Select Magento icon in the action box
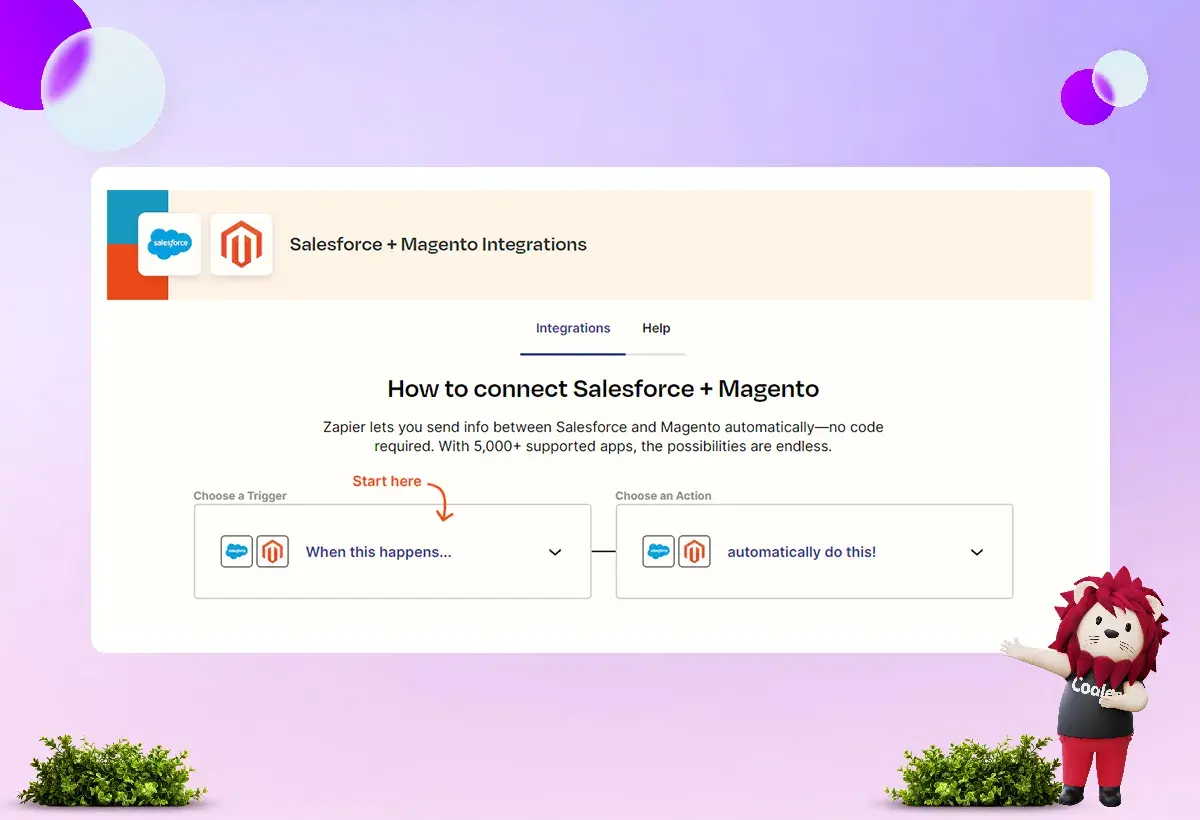The image size is (1200, 820). point(694,552)
